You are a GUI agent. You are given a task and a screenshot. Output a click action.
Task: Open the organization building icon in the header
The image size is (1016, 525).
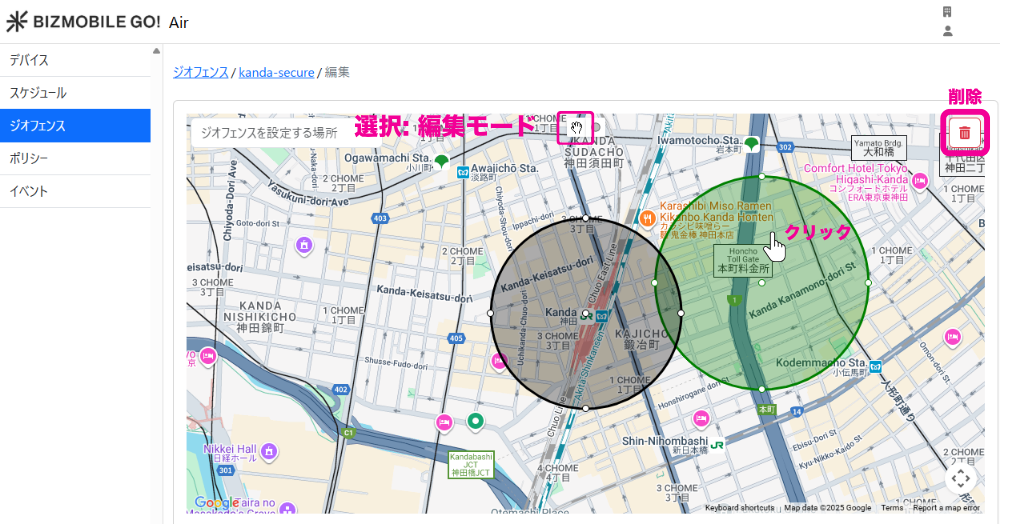point(947,12)
